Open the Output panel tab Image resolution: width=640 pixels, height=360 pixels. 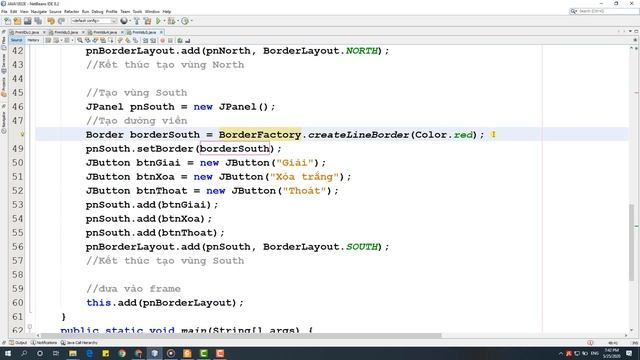coord(18,342)
